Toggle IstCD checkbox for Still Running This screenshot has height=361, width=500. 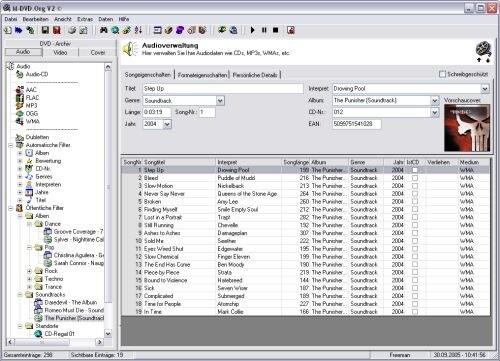(415, 225)
